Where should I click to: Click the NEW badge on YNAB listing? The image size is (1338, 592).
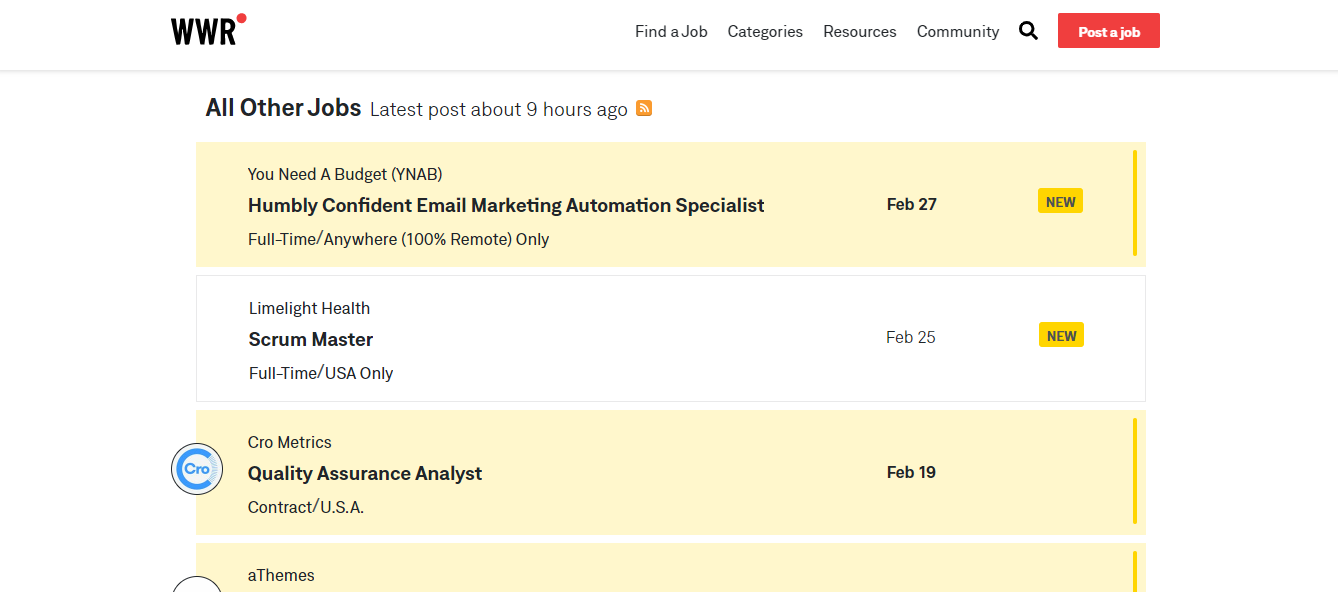click(x=1060, y=202)
